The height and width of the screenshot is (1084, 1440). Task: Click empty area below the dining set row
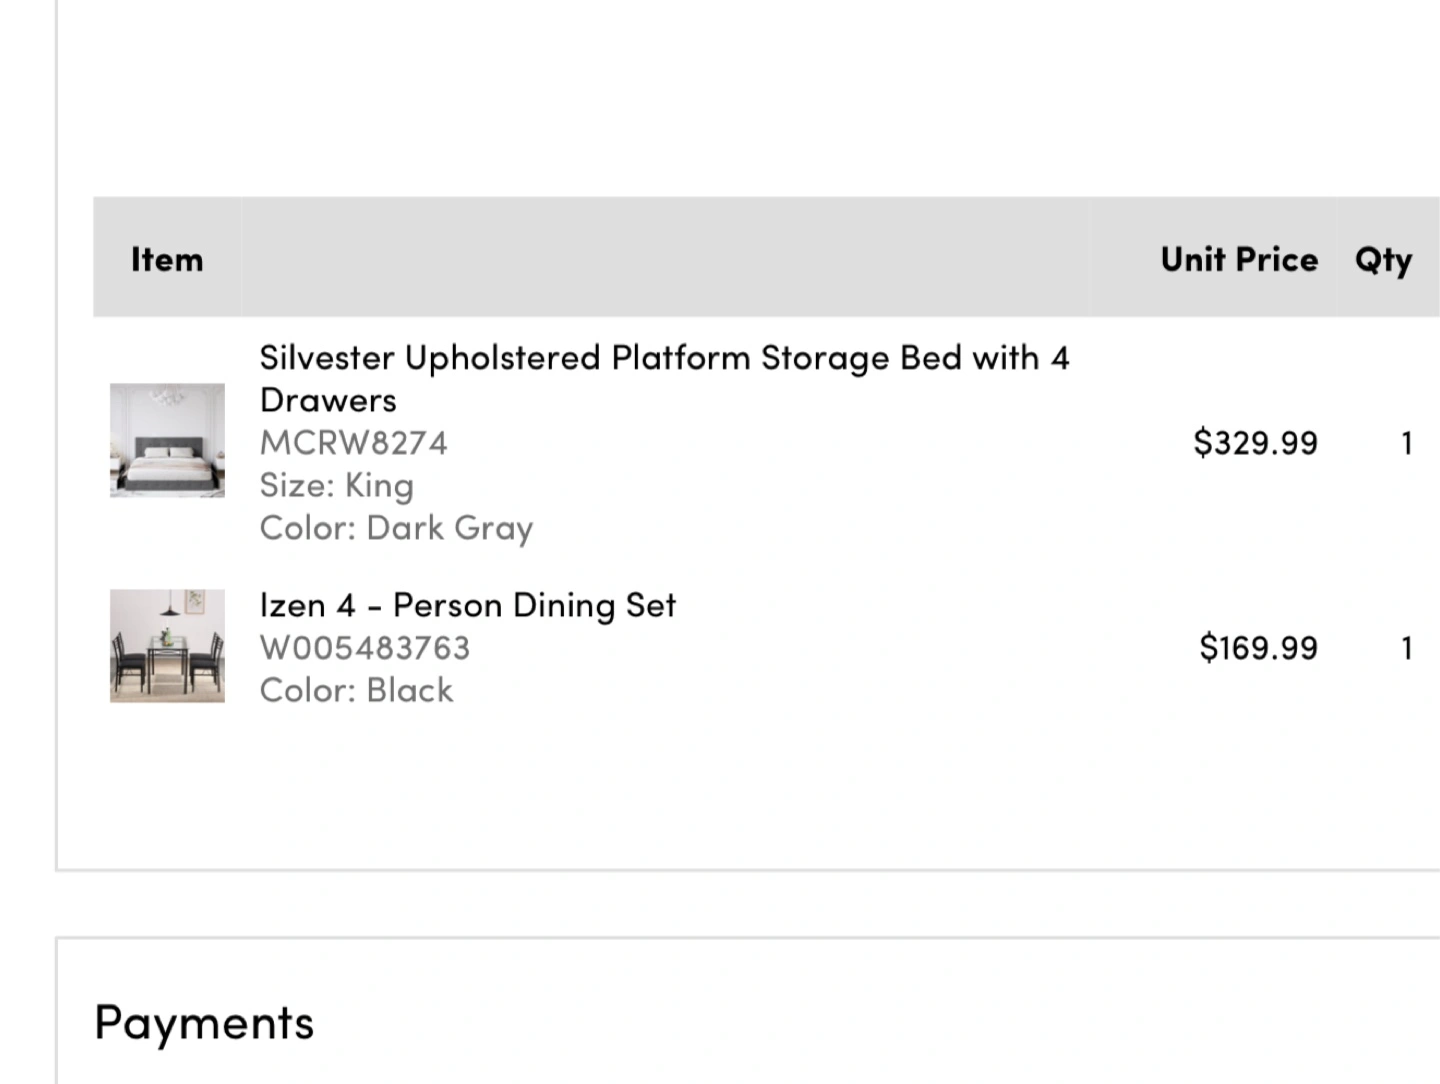pyautogui.click(x=748, y=790)
